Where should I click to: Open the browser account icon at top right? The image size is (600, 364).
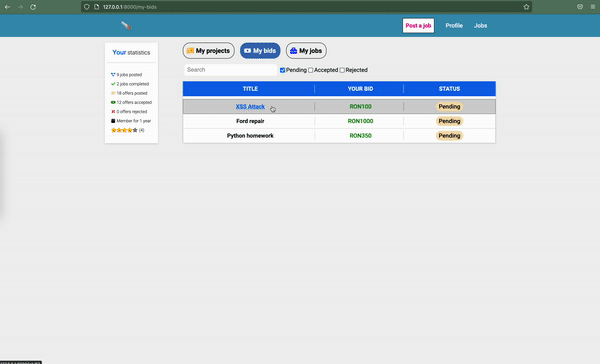pyautogui.click(x=580, y=7)
